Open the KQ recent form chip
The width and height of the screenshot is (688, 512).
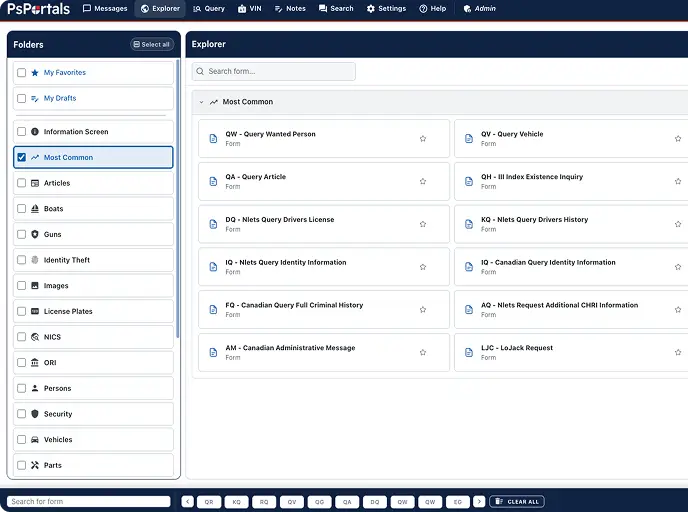coord(236,502)
